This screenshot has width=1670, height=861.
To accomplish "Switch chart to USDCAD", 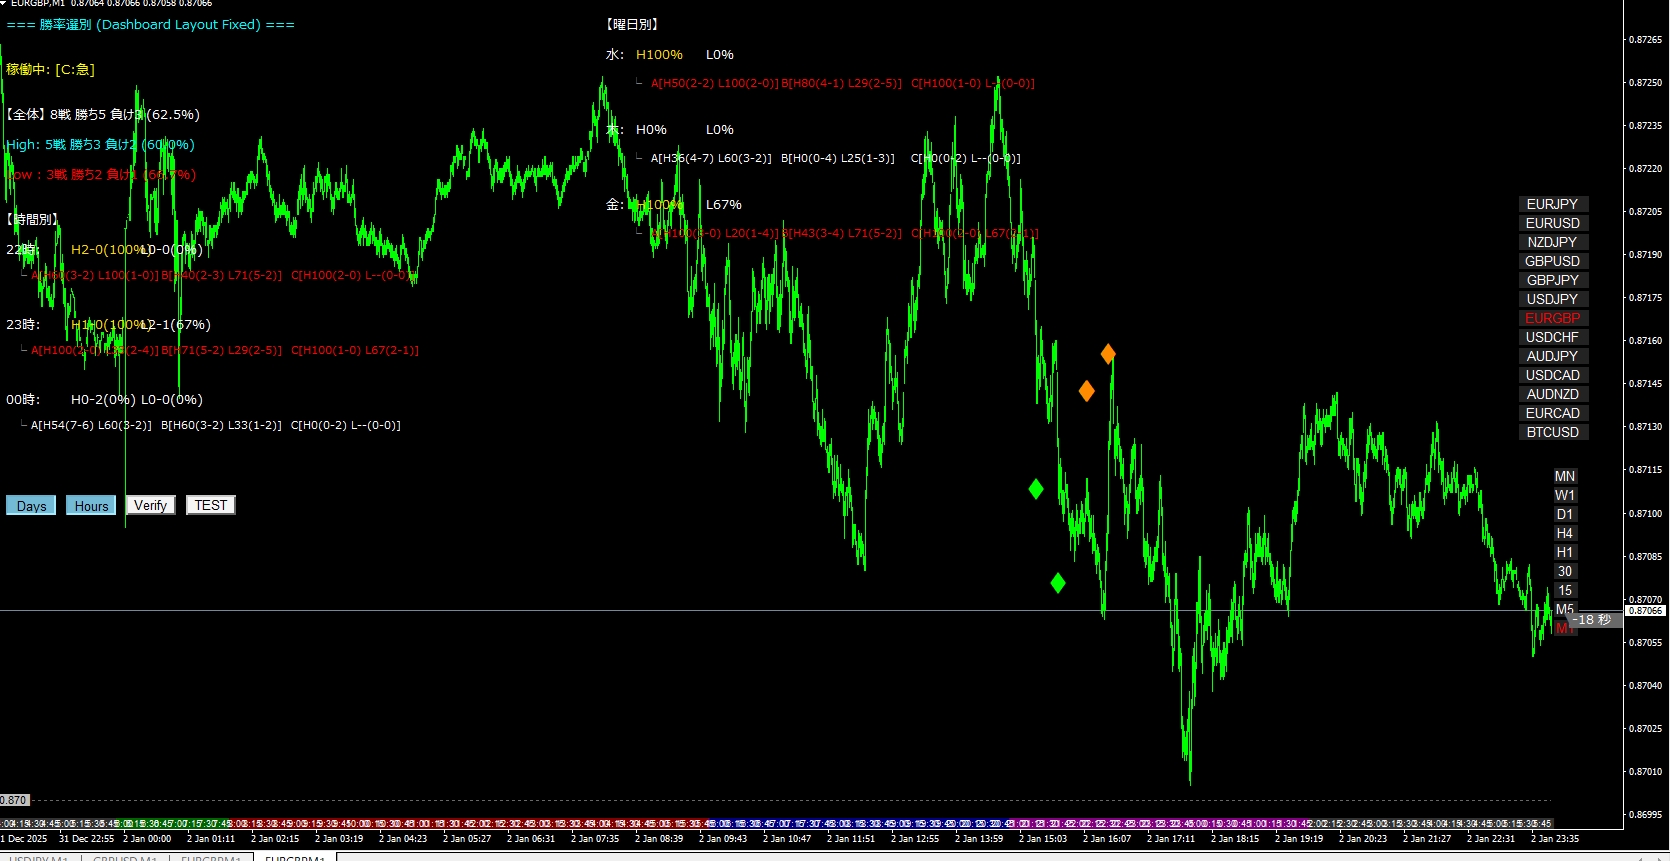I will (x=1552, y=375).
